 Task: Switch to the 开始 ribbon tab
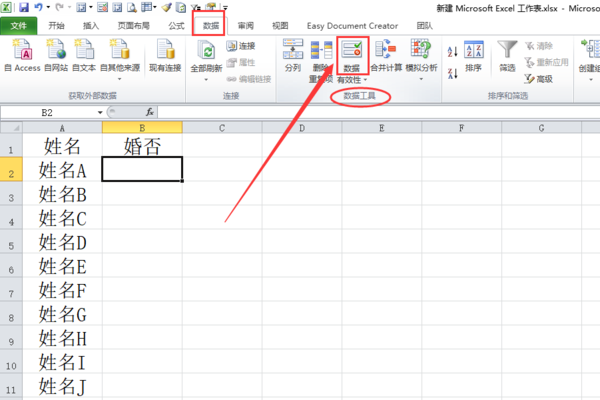56,26
